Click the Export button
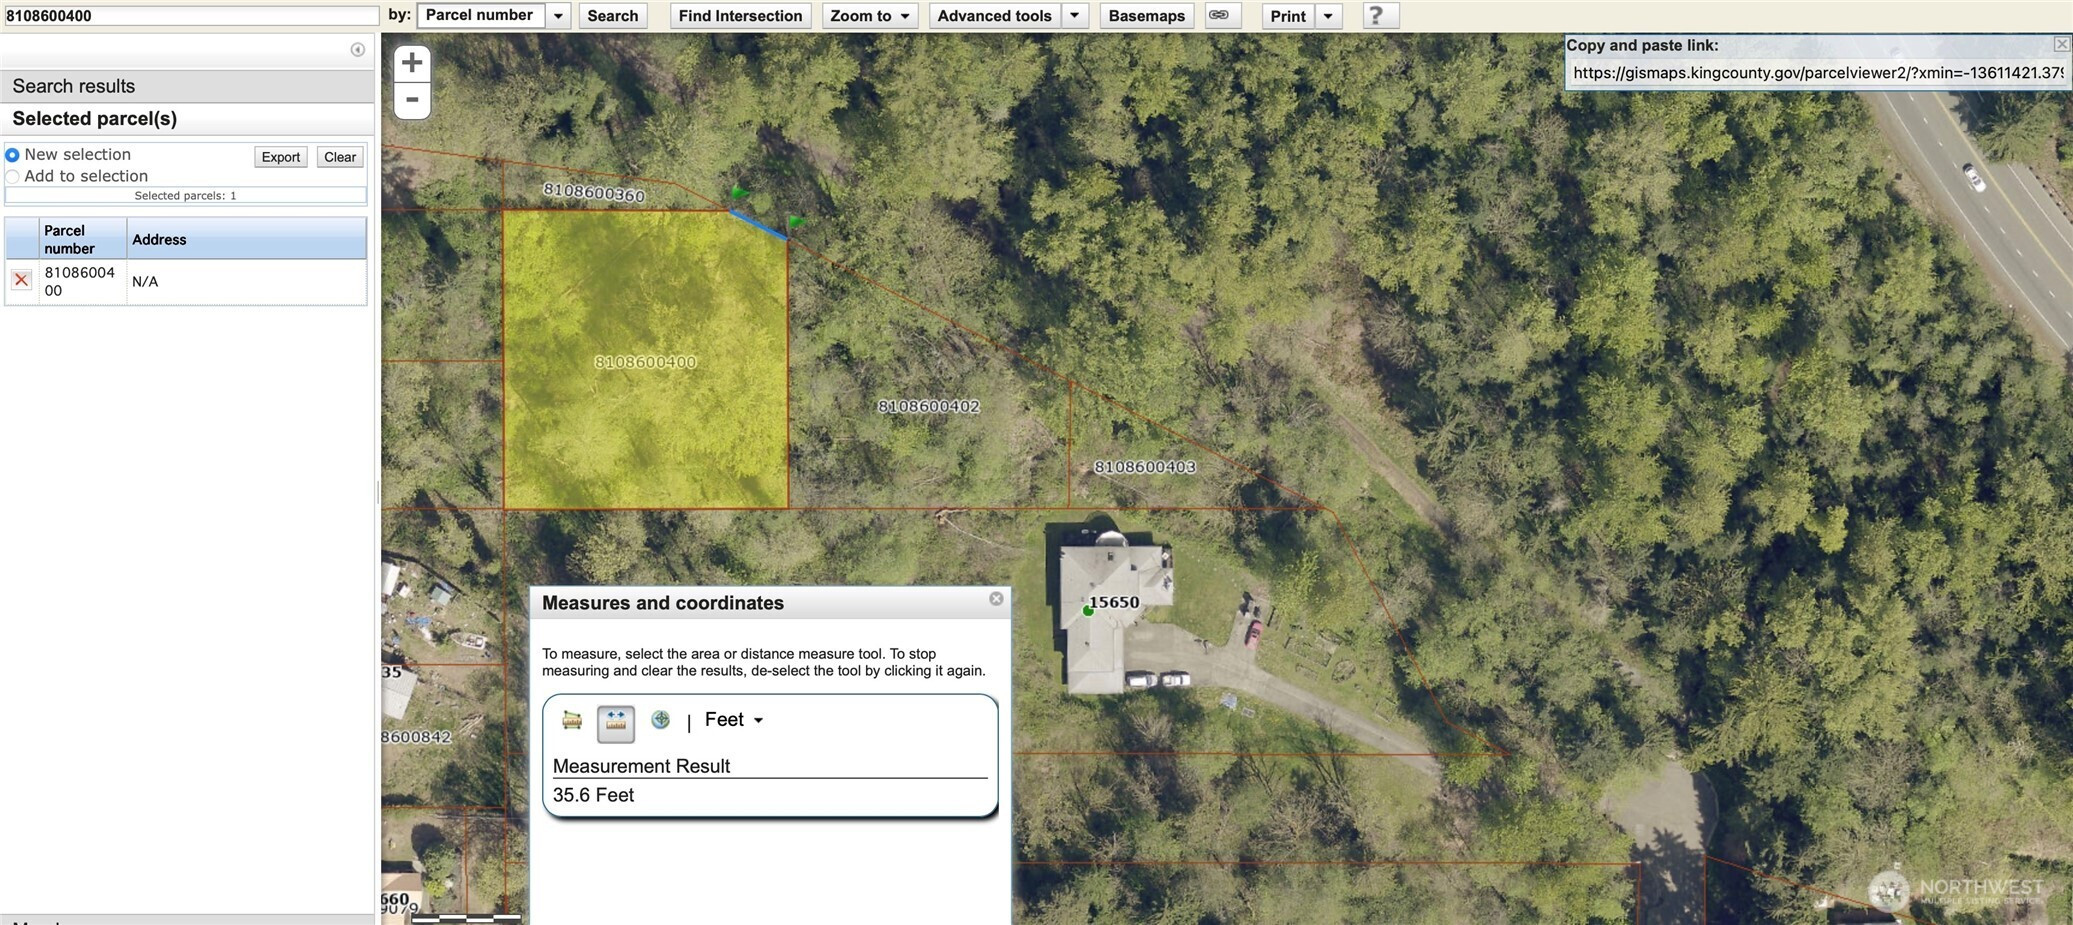The image size is (2073, 925). pyautogui.click(x=280, y=157)
